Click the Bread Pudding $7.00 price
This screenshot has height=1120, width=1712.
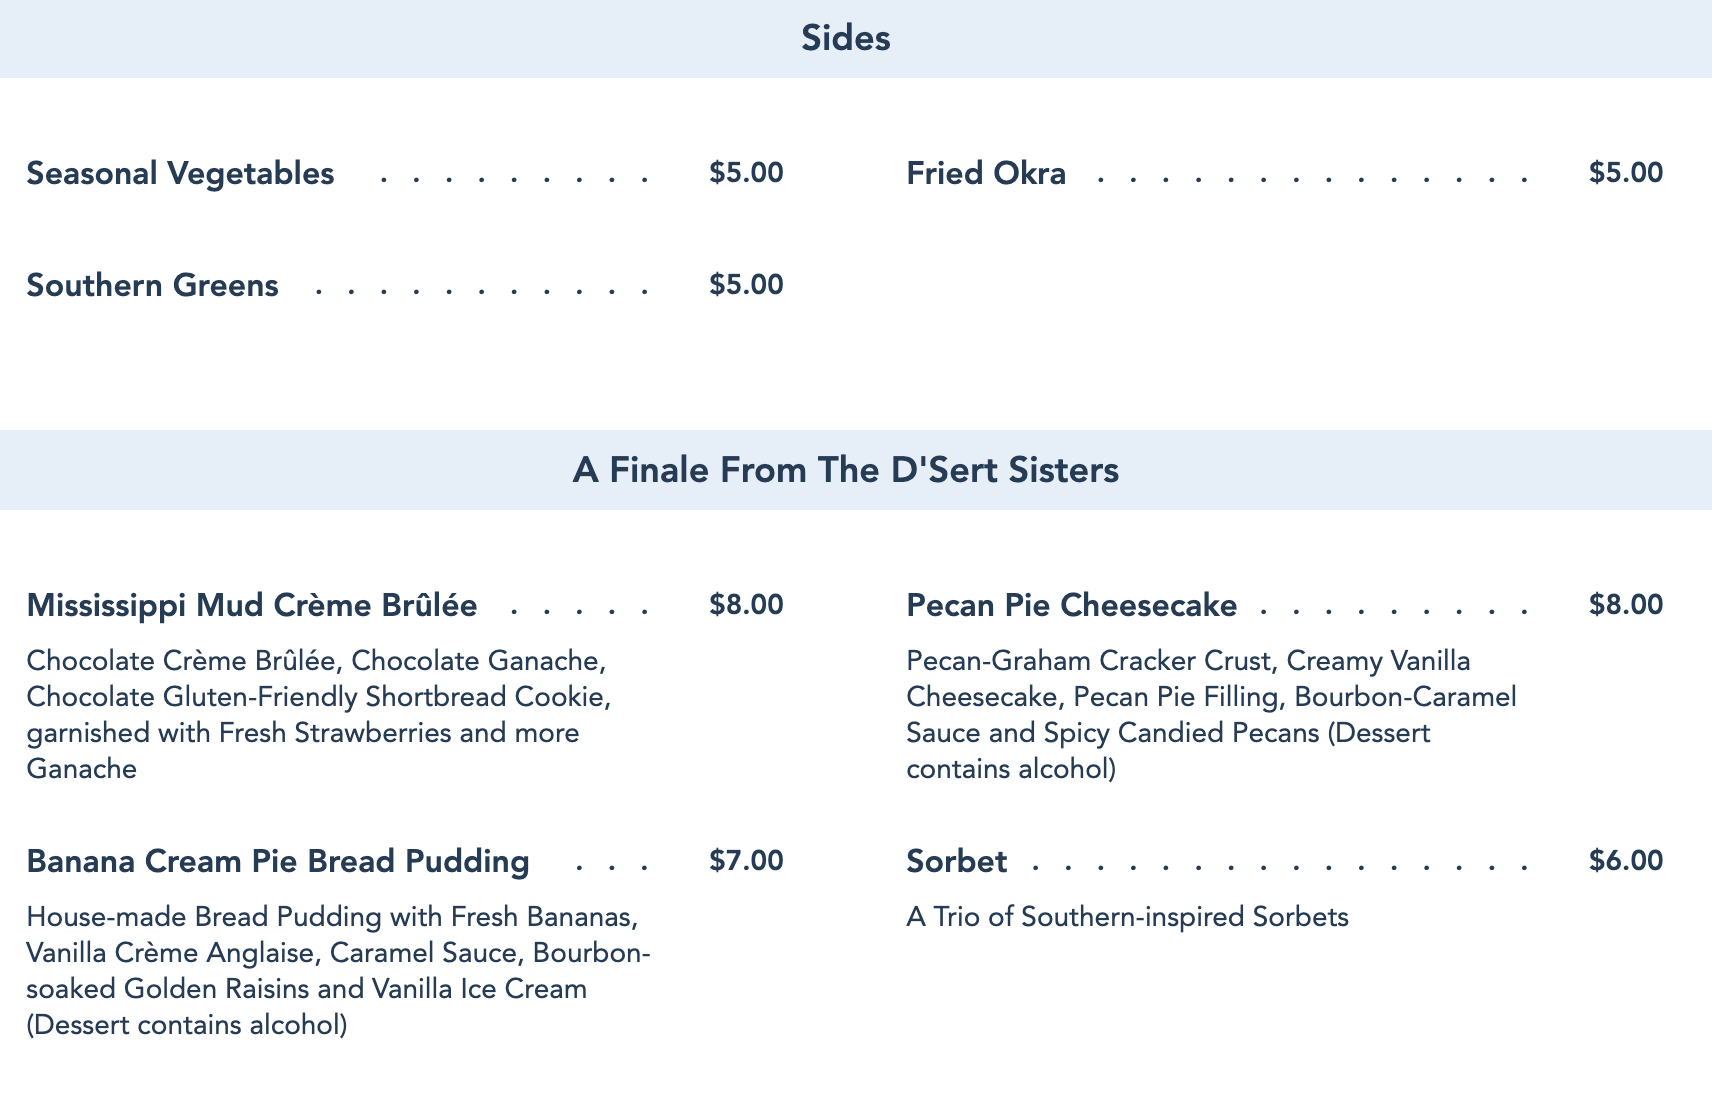click(746, 861)
